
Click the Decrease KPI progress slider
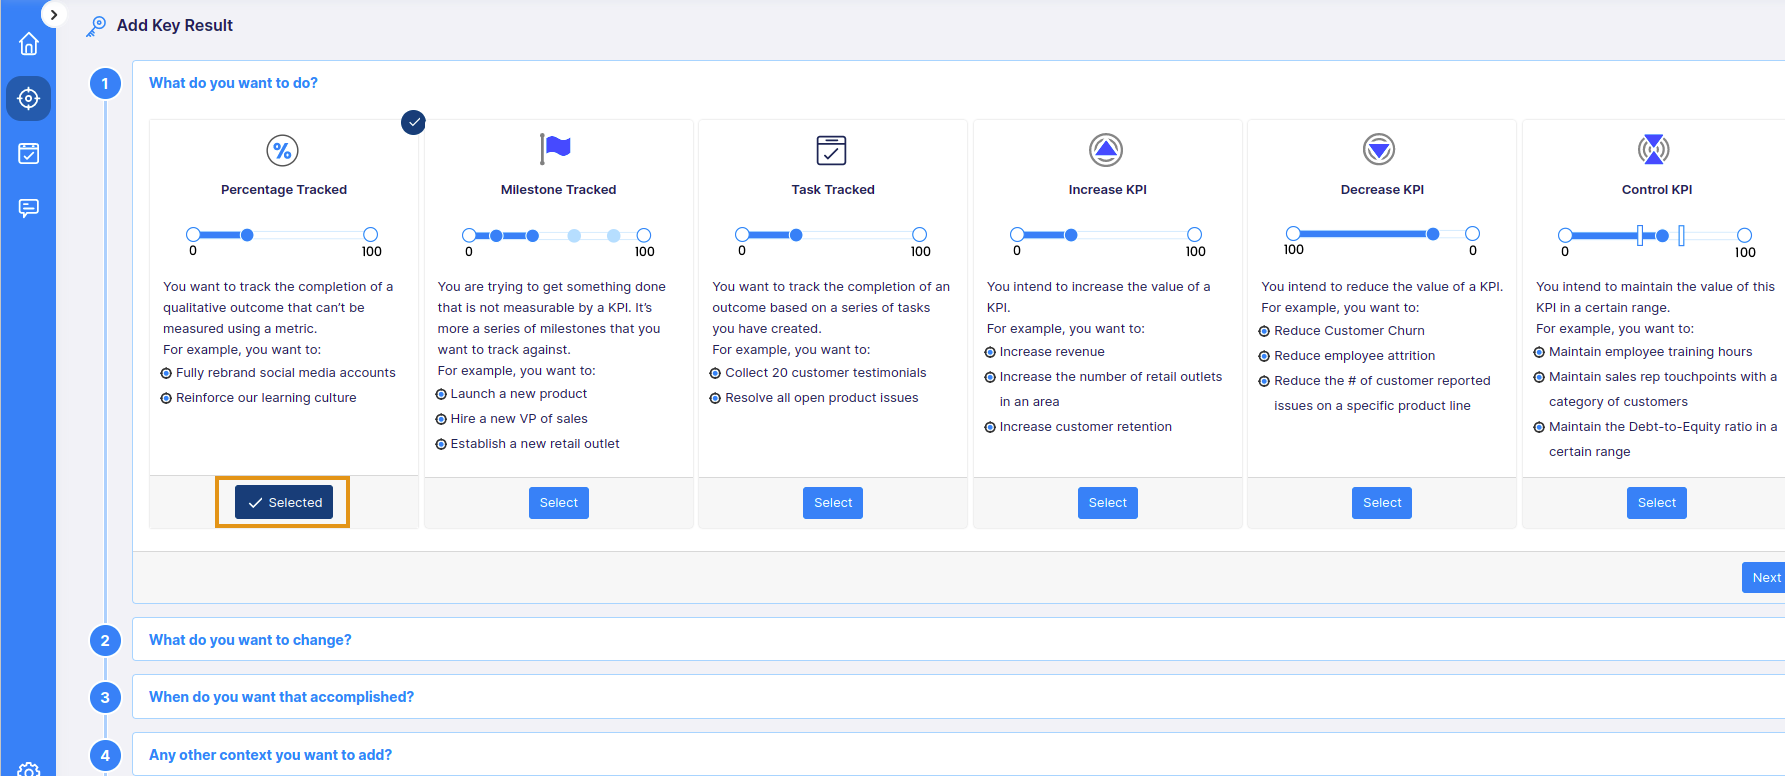[x=1382, y=234]
